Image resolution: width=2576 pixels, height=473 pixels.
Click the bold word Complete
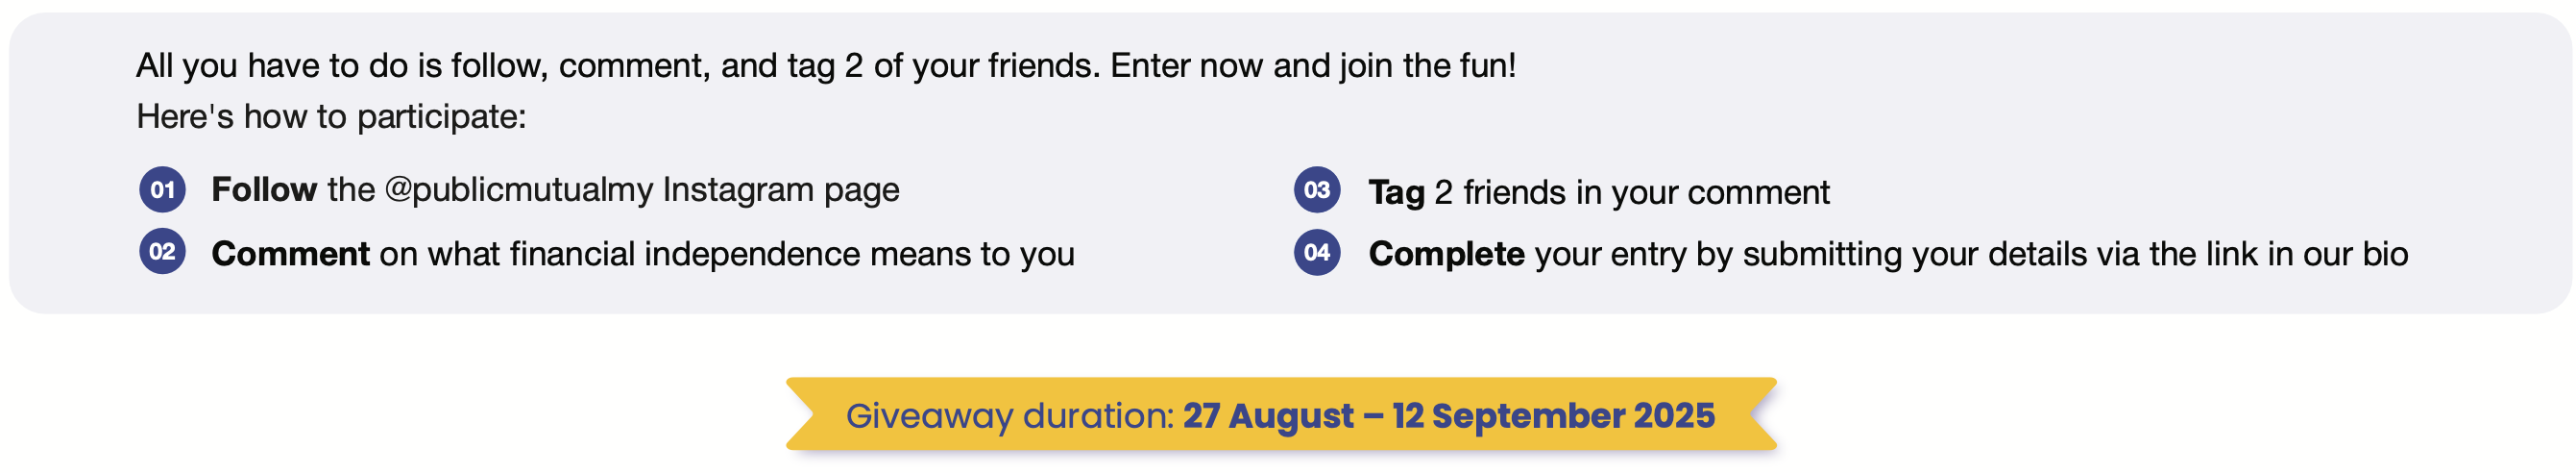pyautogui.click(x=1446, y=254)
